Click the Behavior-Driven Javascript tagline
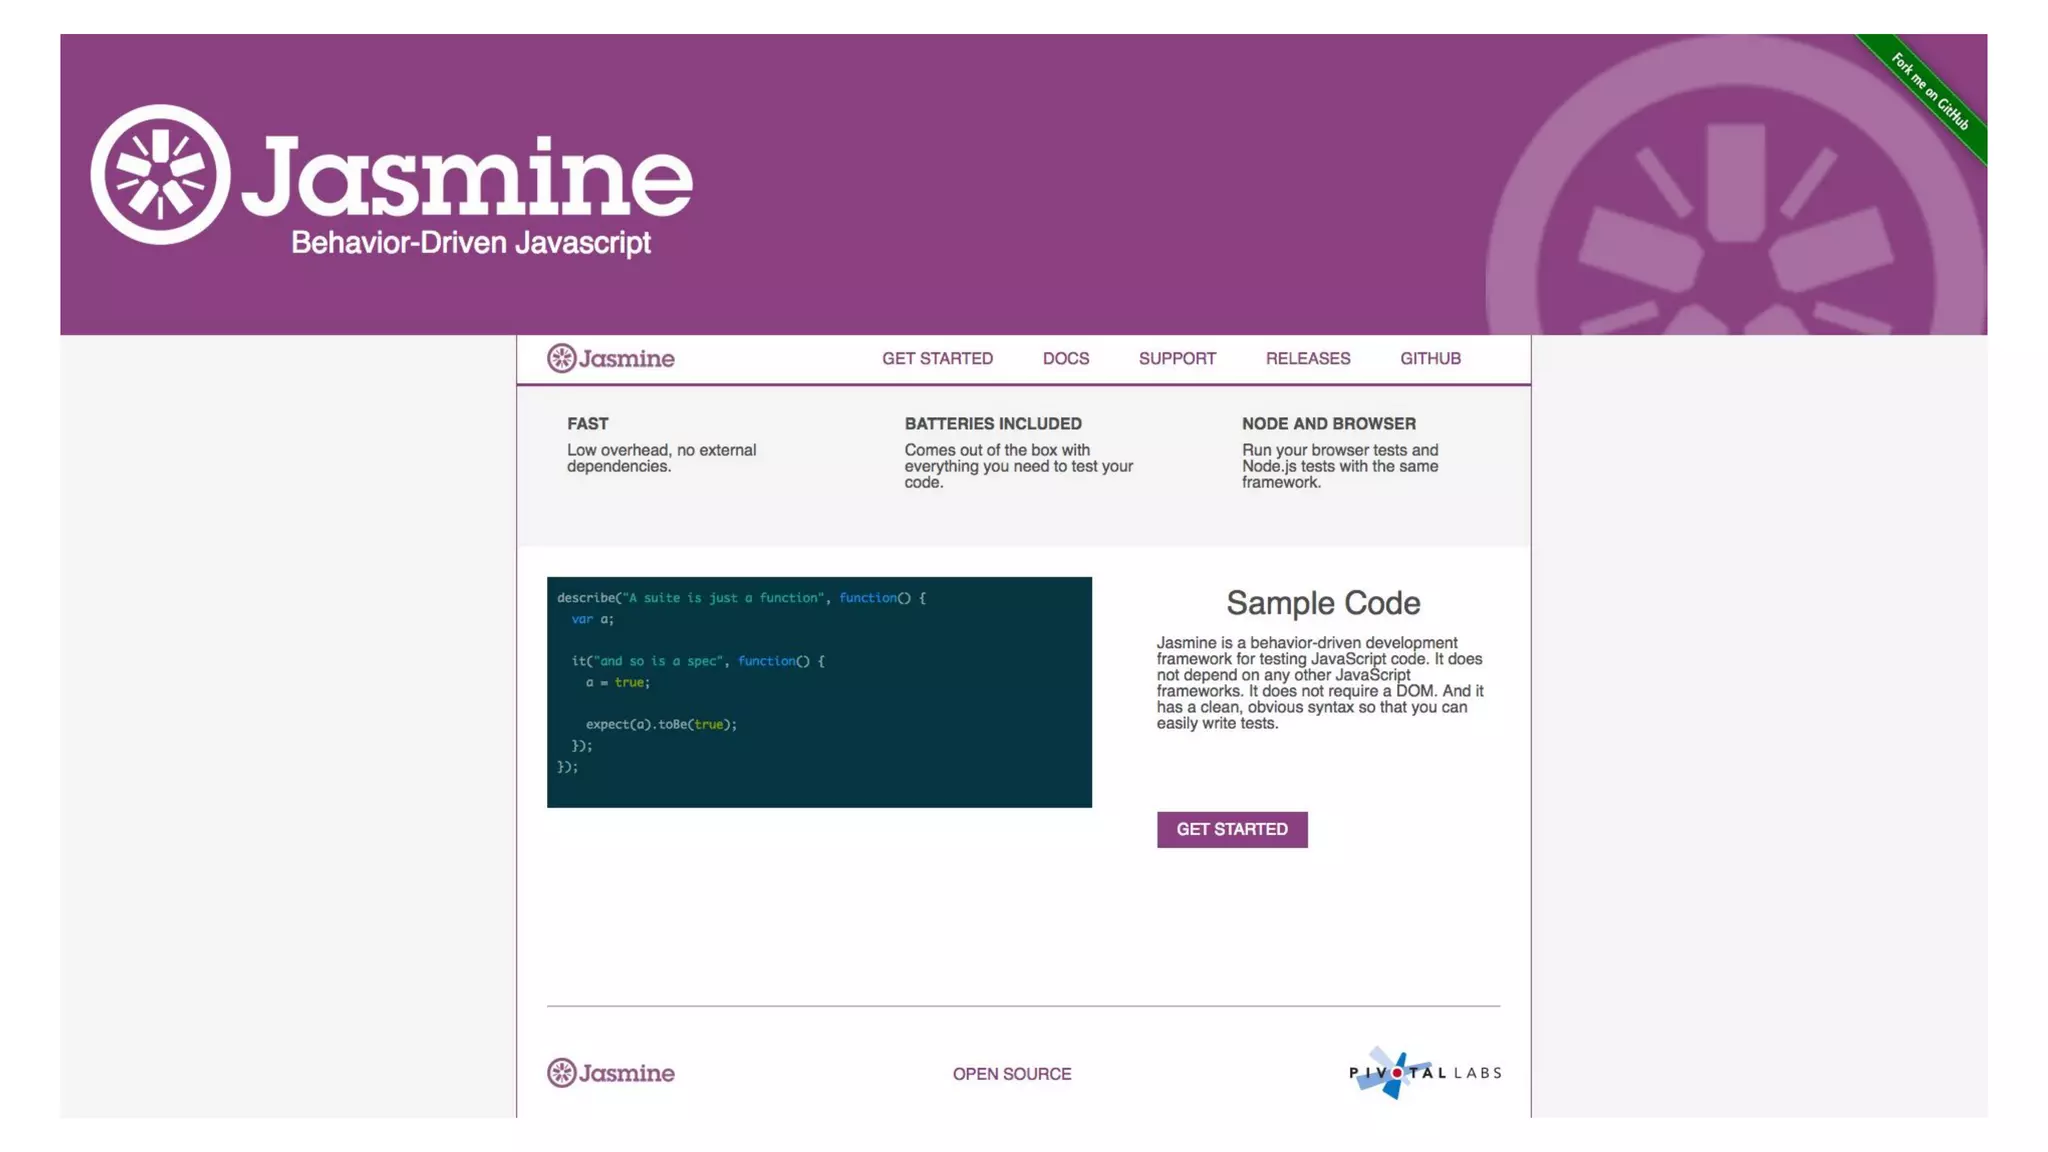The width and height of the screenshot is (2048, 1152). [x=470, y=243]
